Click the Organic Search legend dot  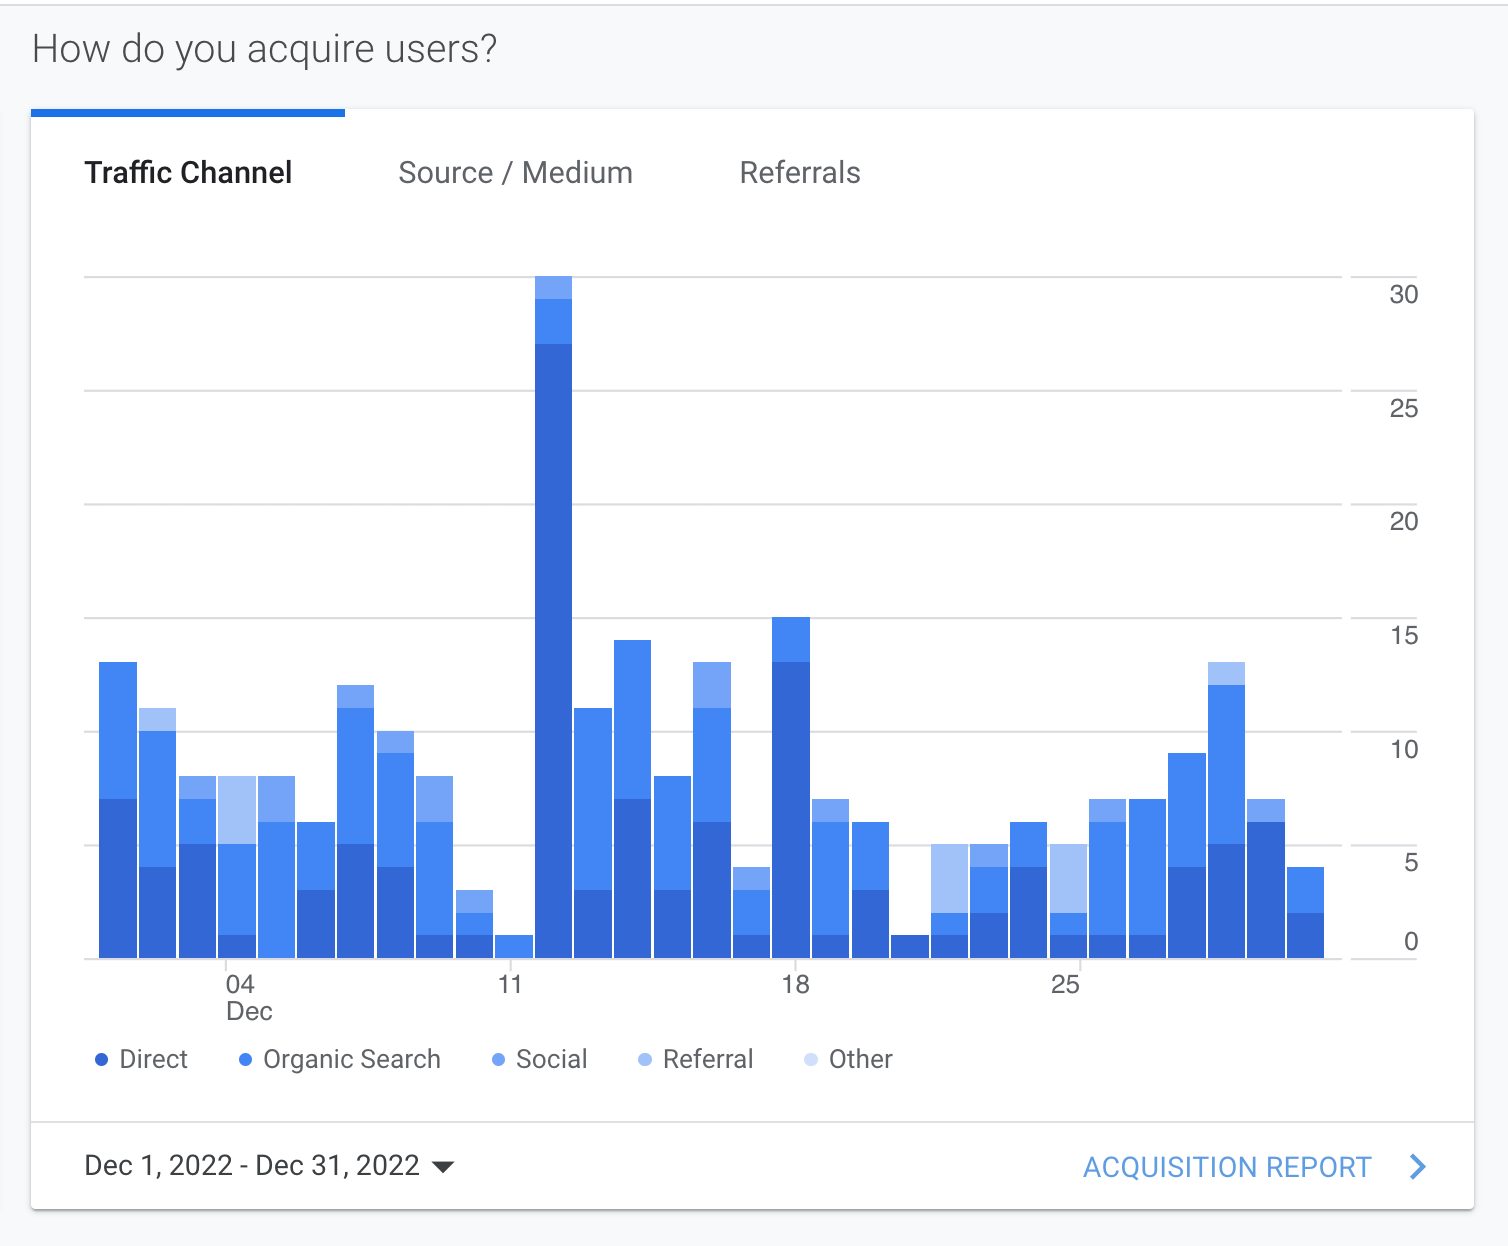coord(245,1060)
